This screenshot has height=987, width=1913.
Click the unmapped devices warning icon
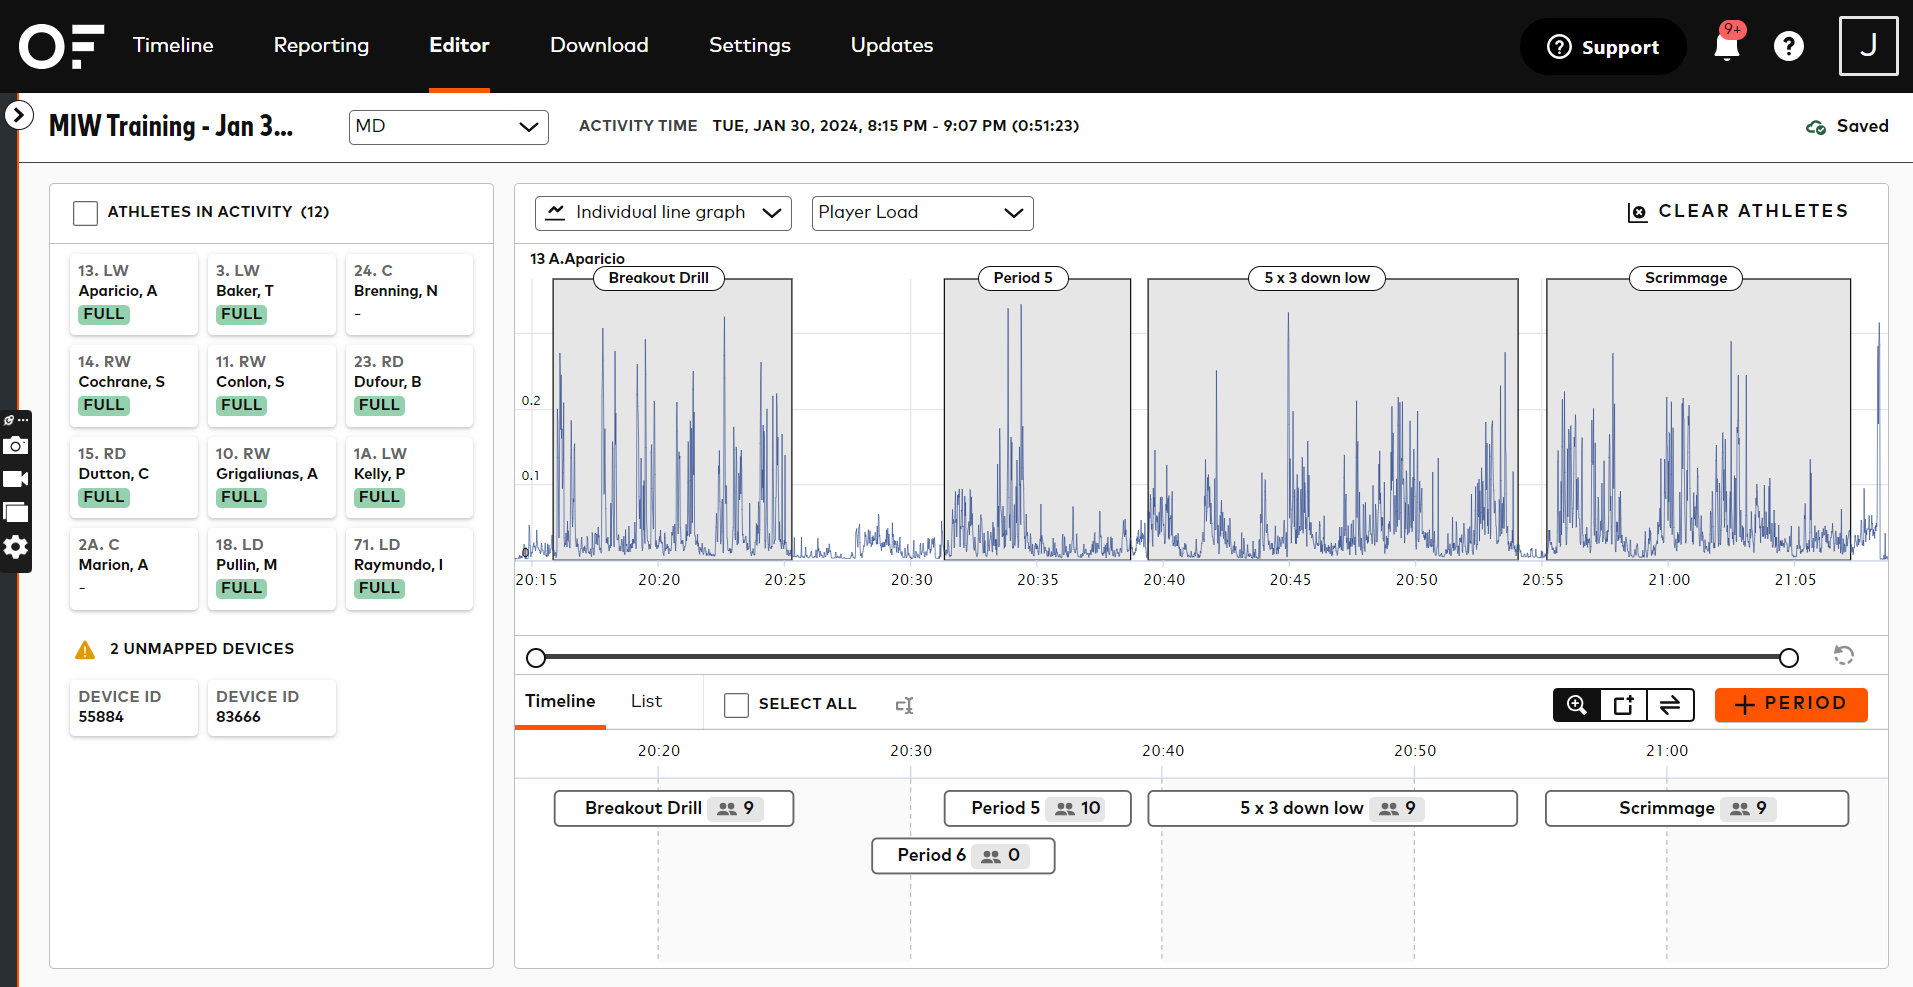85,650
